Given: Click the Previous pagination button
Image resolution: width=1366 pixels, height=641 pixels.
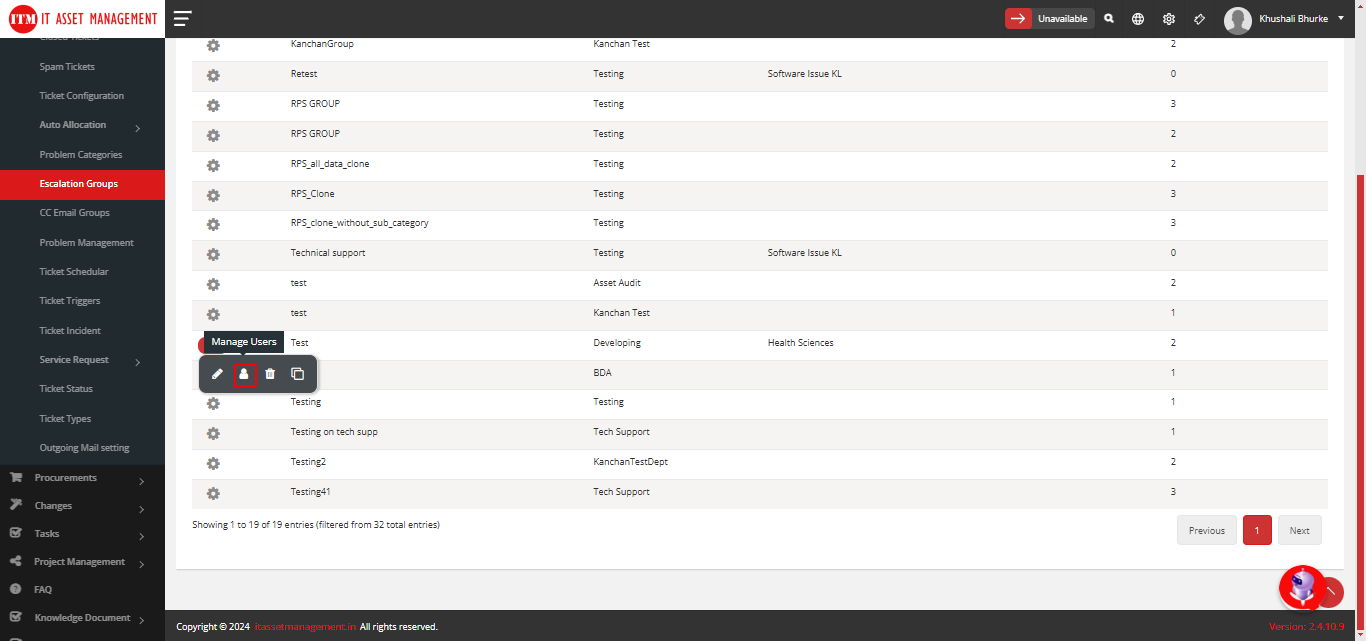Looking at the screenshot, I should 1206,531.
